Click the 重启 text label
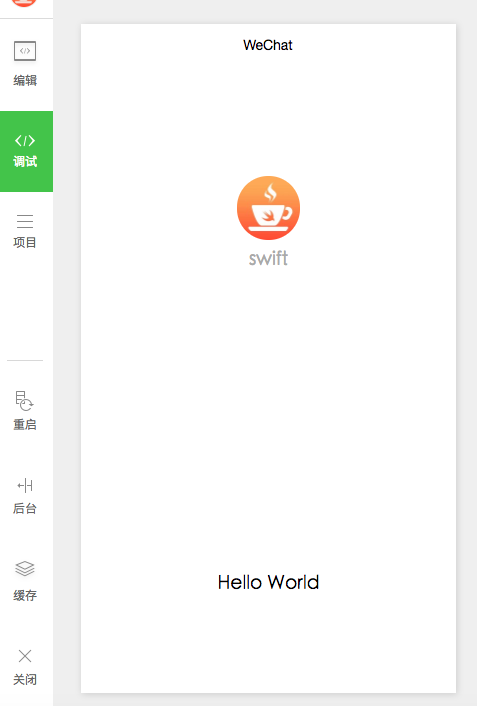This screenshot has width=477, height=706. [x=25, y=424]
